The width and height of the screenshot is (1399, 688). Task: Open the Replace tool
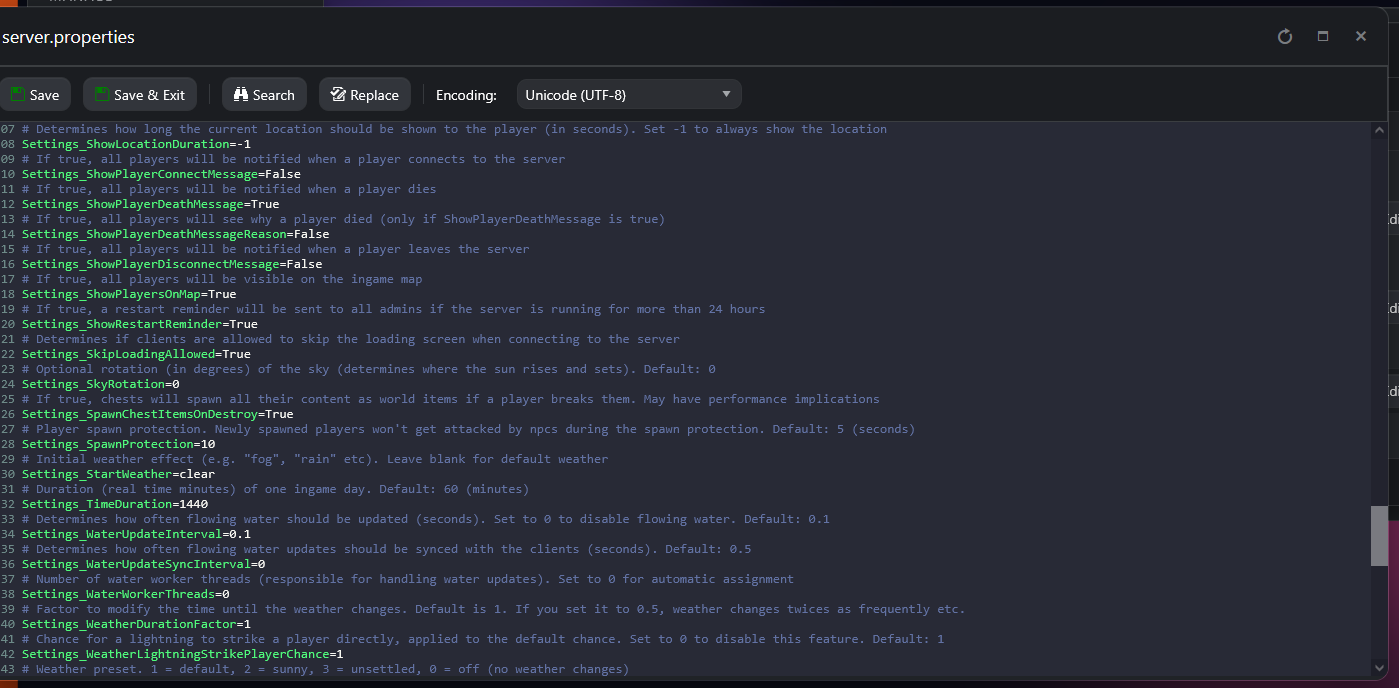[x=365, y=95]
